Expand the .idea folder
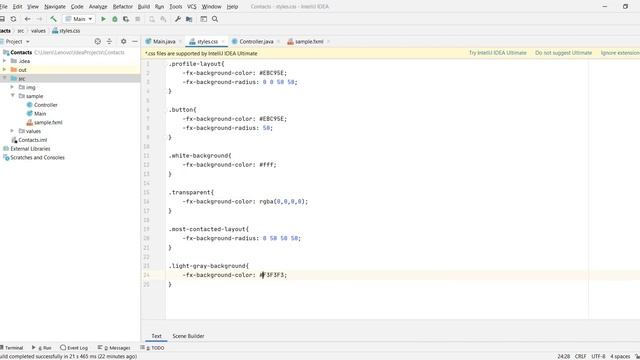Screen dimensions: 640x360 [x=4, y=61]
